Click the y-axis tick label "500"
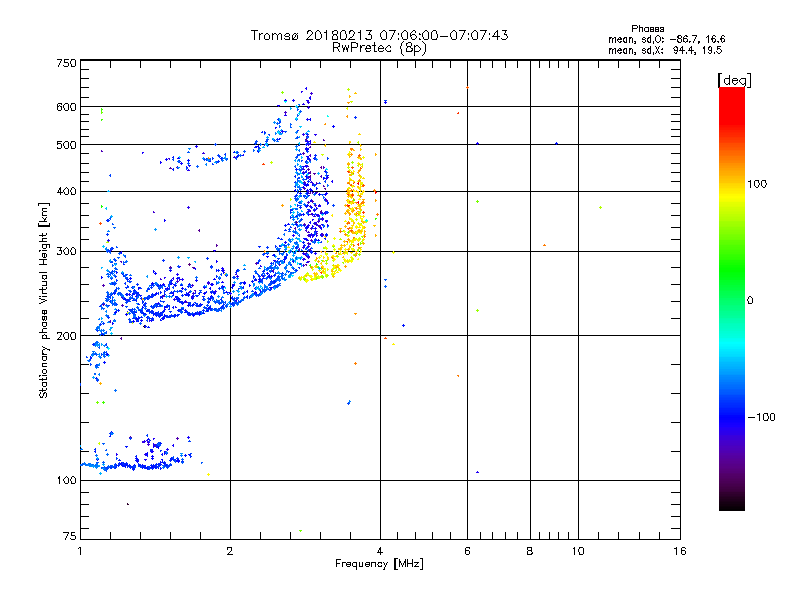The image size is (800, 600). coord(66,145)
